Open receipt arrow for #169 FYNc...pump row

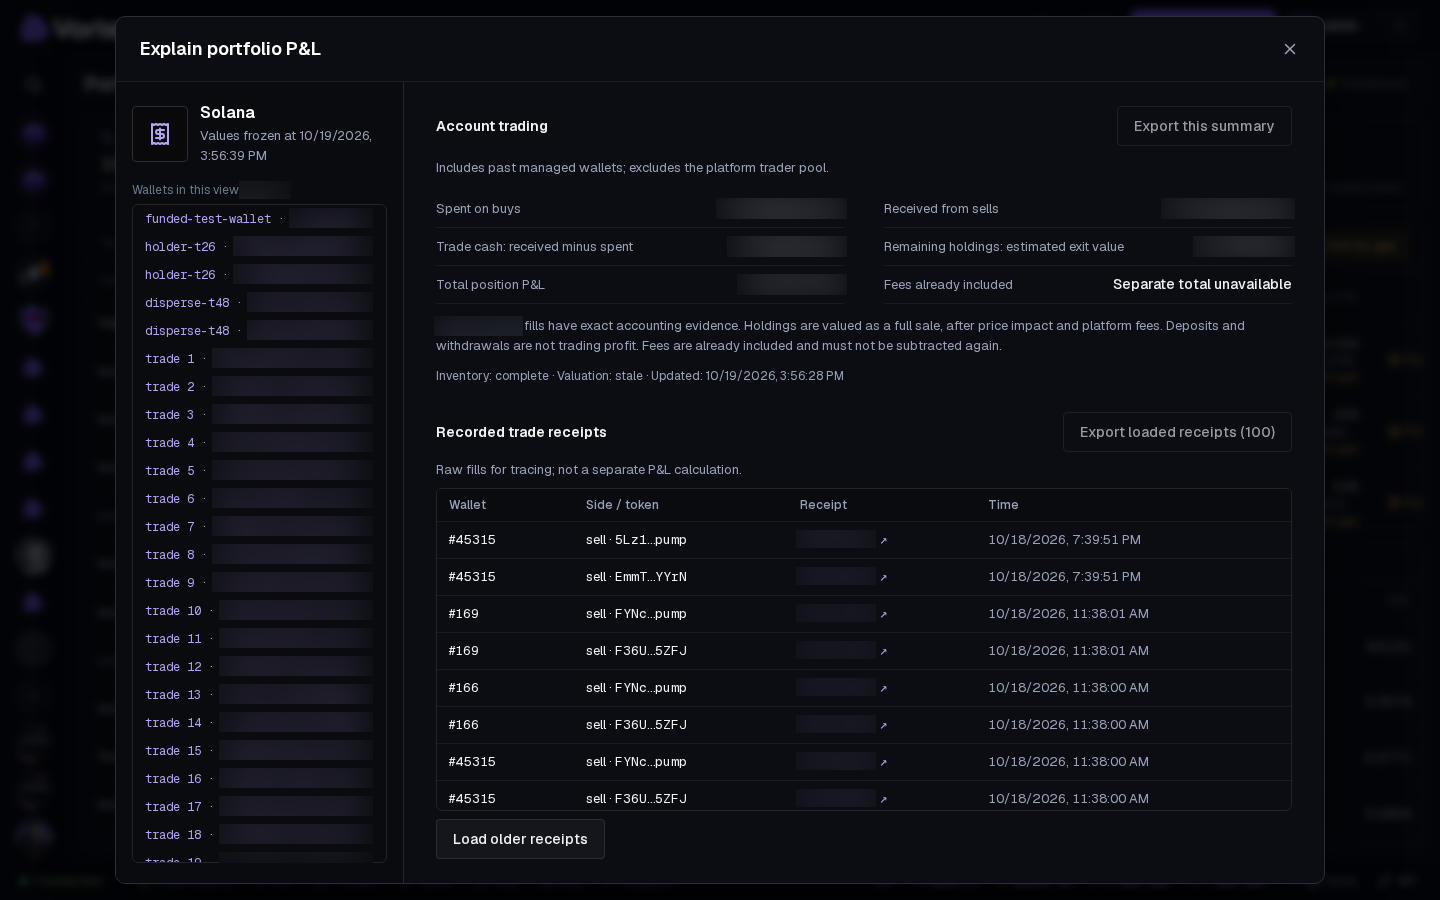click(883, 614)
